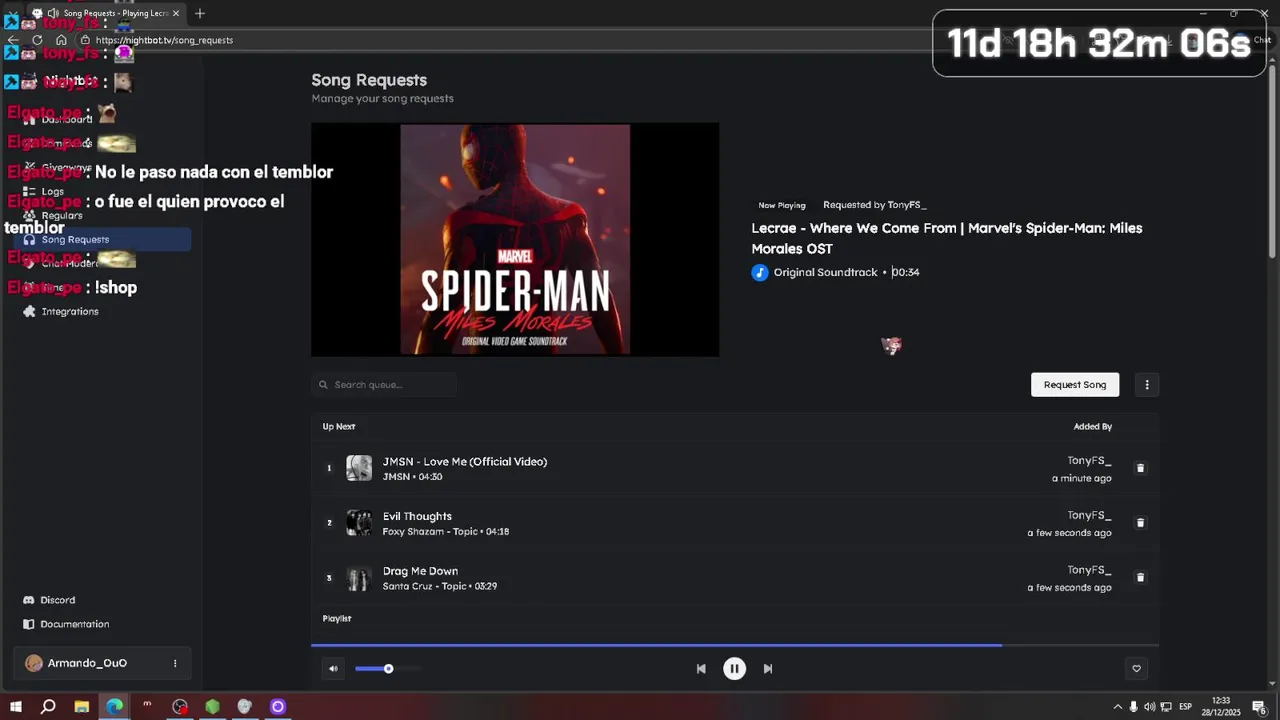Open JMSN - Love Me (Official Video) title
The image size is (1280, 720).
(x=465, y=462)
